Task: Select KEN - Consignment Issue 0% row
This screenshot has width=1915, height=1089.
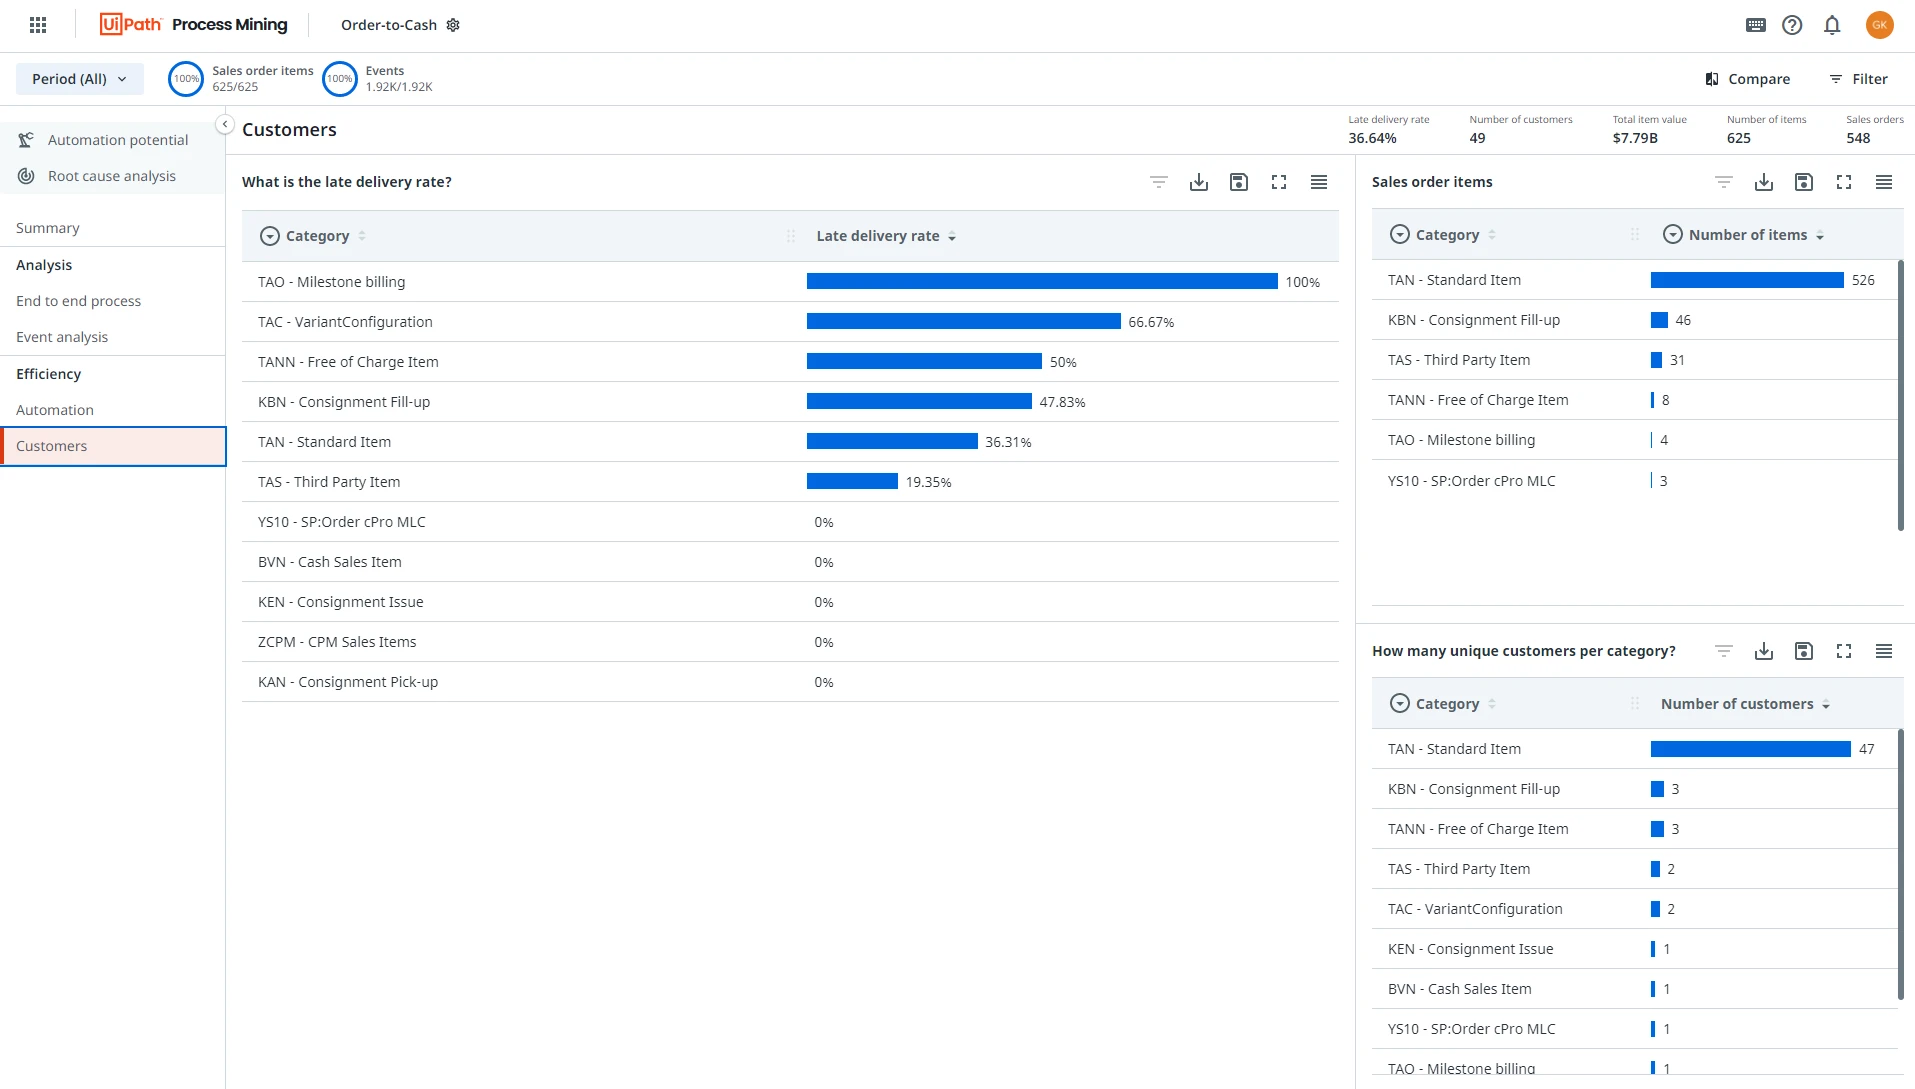Action: click(x=790, y=602)
